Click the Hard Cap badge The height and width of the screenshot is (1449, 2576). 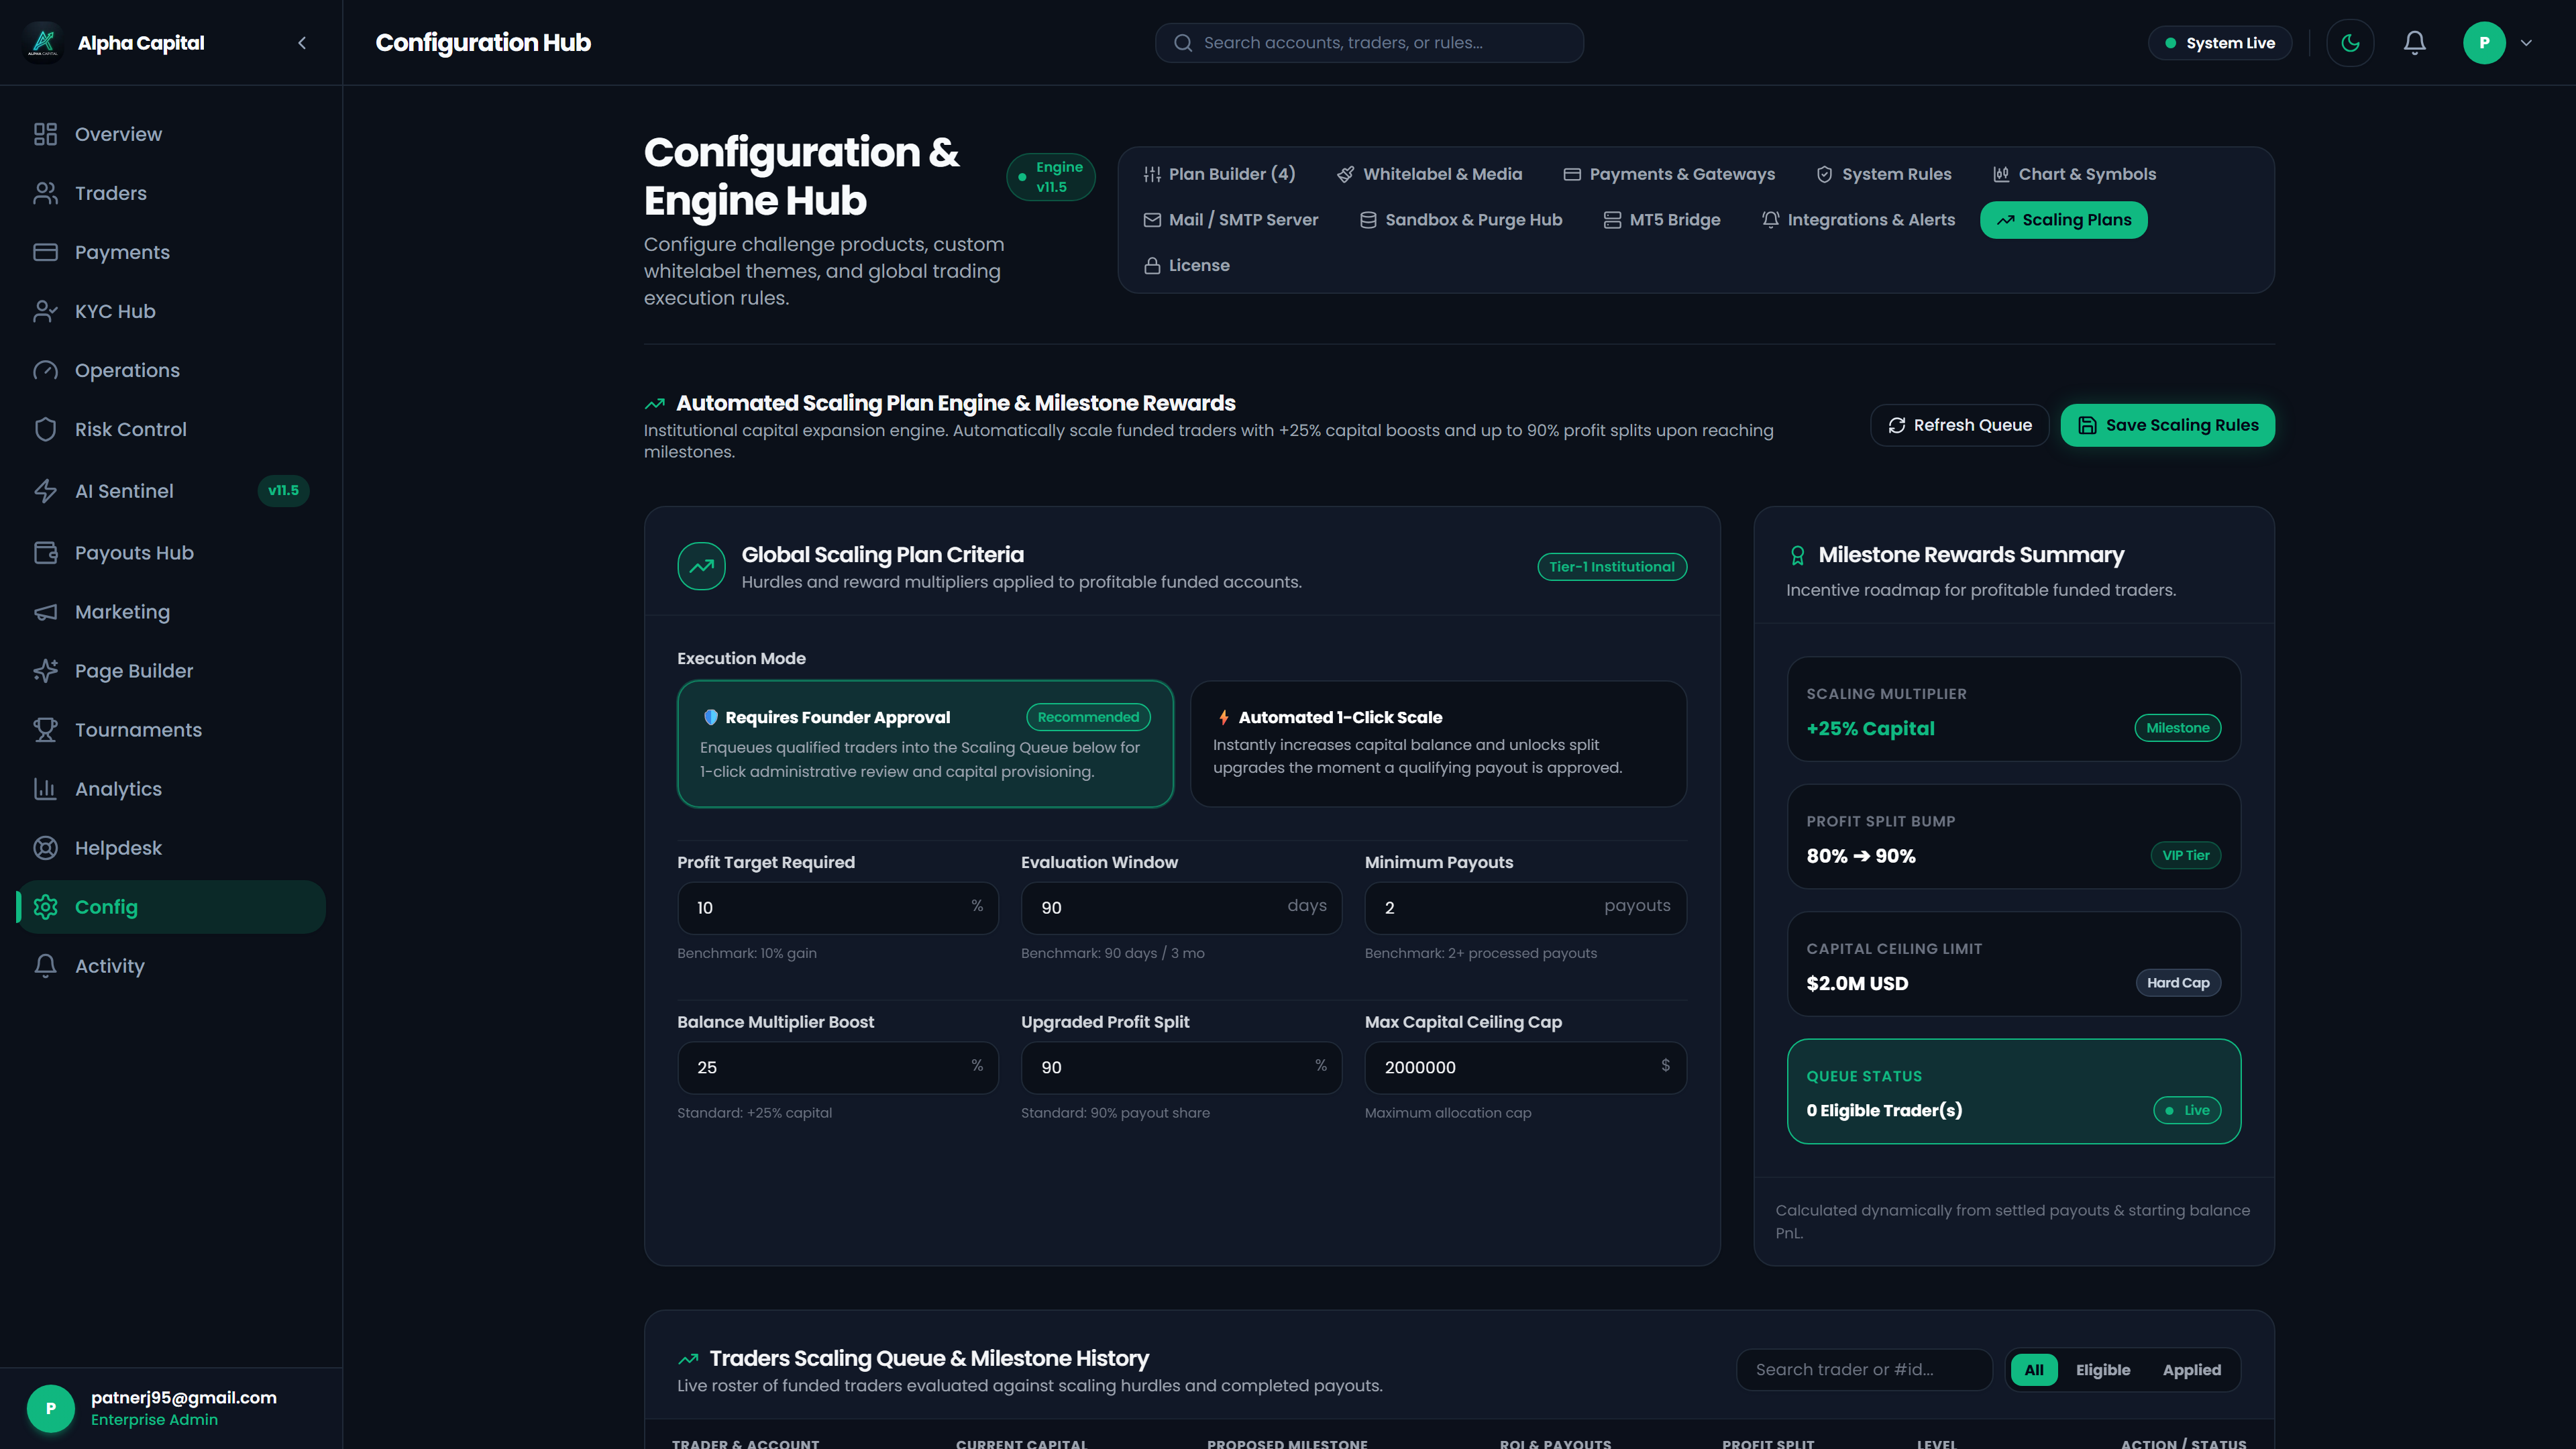(x=2178, y=983)
